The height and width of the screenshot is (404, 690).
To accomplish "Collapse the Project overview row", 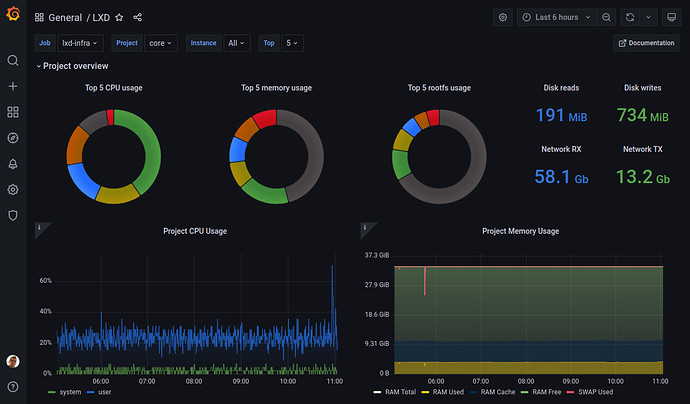I will [x=72, y=66].
